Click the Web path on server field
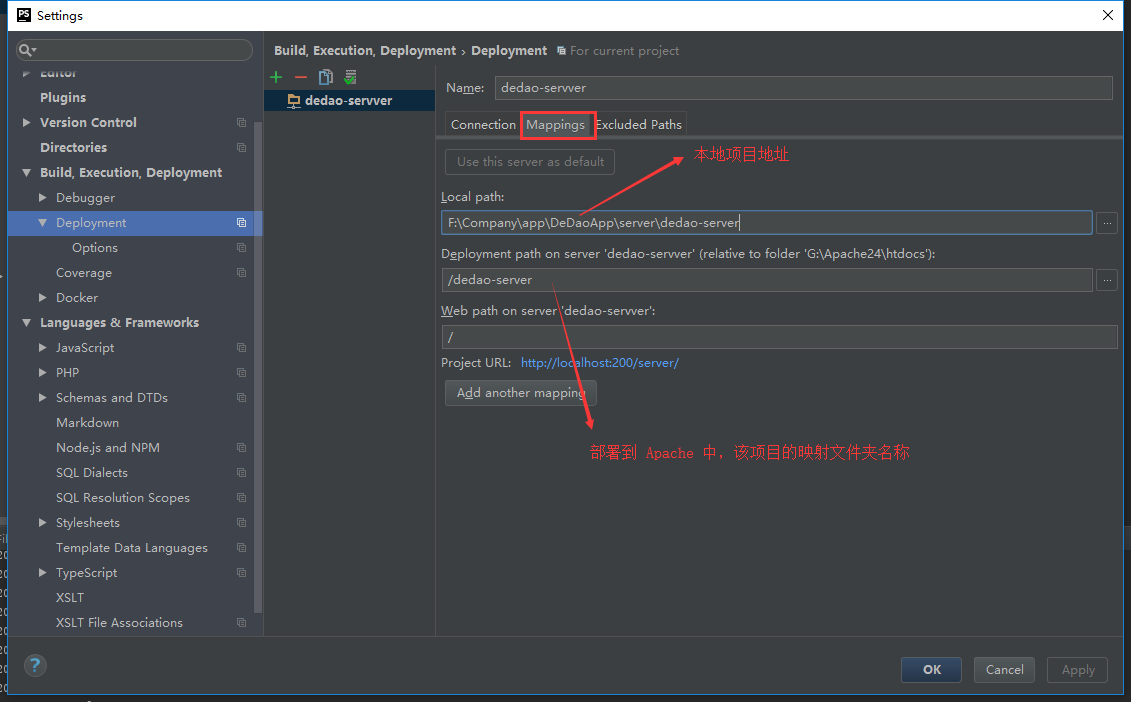 click(779, 337)
